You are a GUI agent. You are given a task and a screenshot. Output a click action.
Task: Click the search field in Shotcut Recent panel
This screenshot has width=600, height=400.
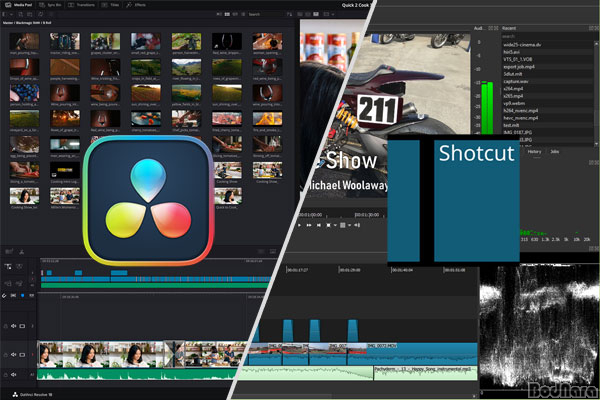click(547, 36)
